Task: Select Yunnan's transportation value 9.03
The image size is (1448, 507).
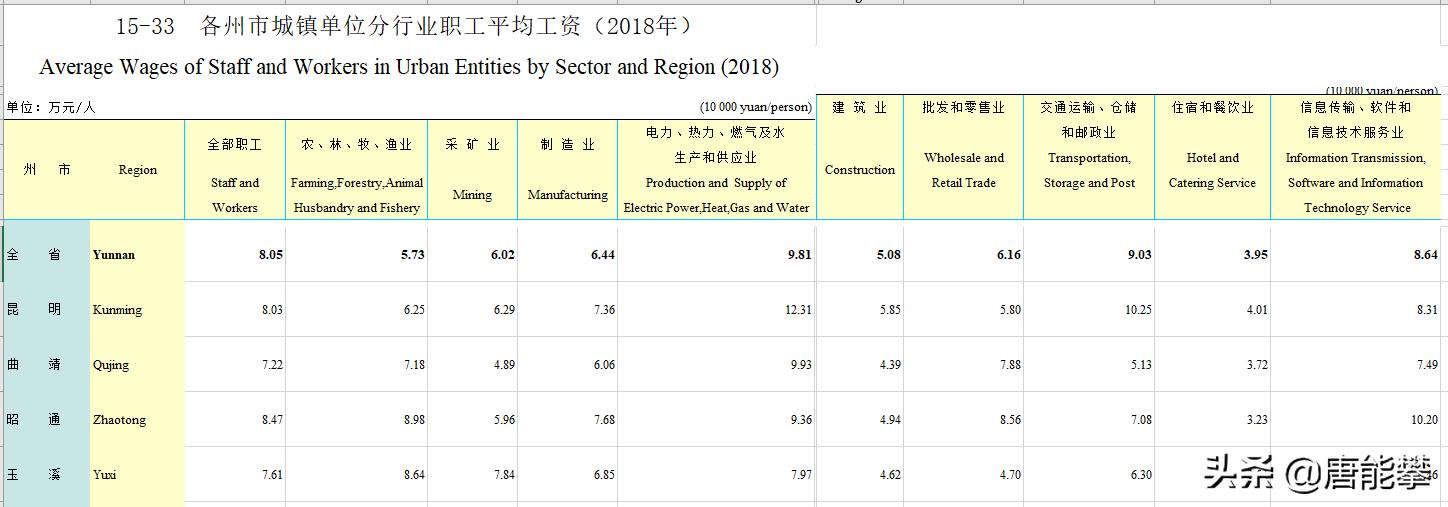Action: pyautogui.click(x=1138, y=254)
